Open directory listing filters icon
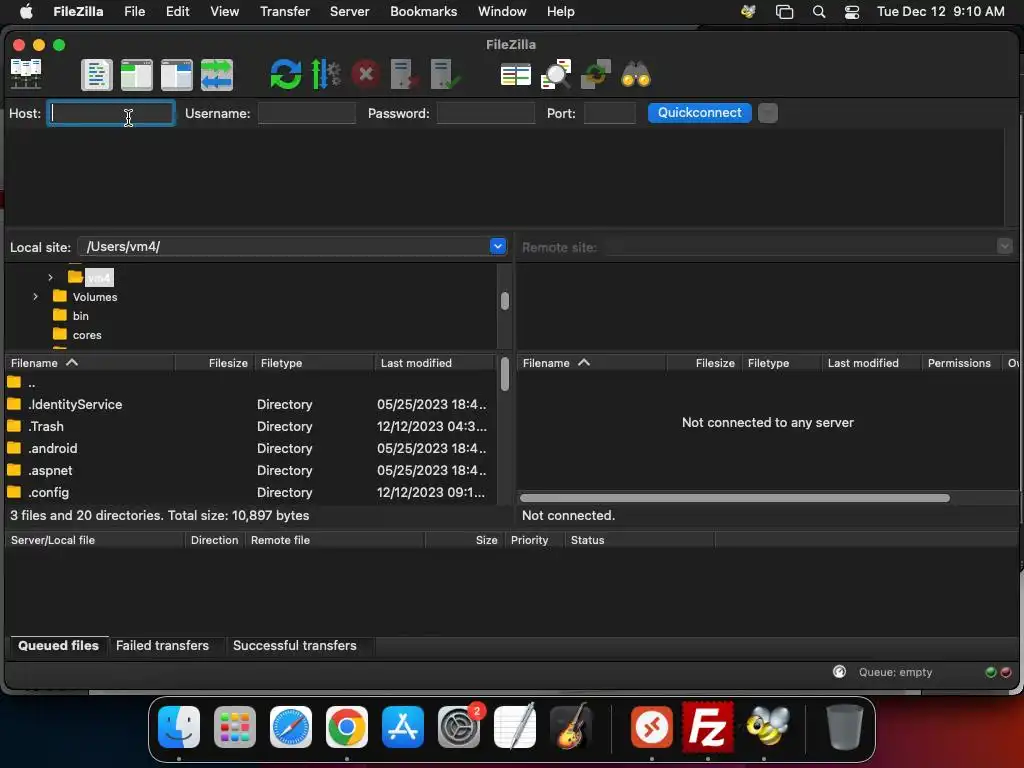1024x768 pixels. [515, 74]
